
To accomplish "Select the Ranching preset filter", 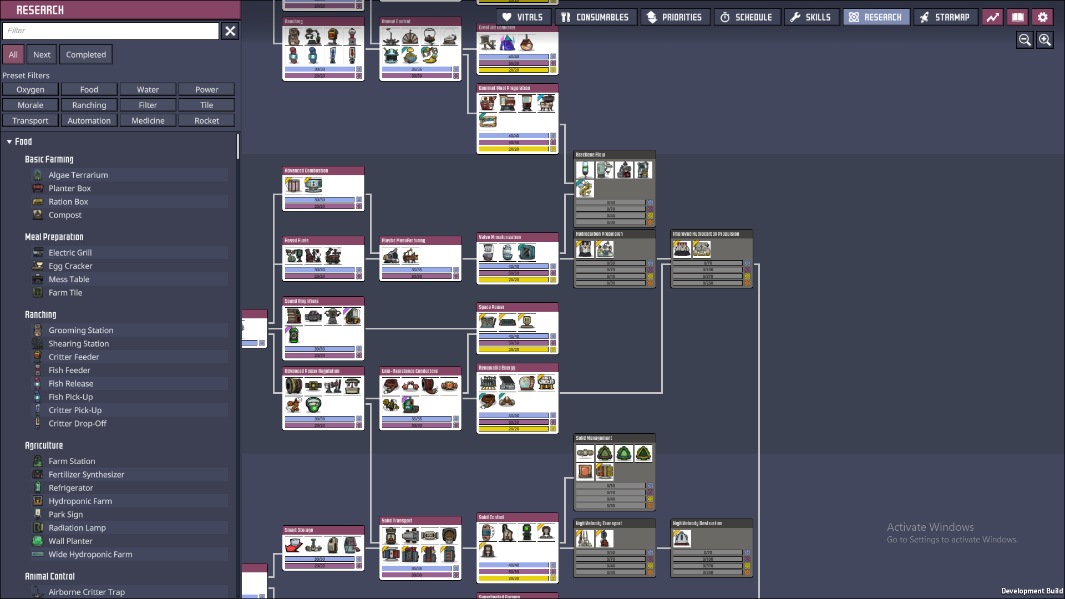I will point(89,105).
